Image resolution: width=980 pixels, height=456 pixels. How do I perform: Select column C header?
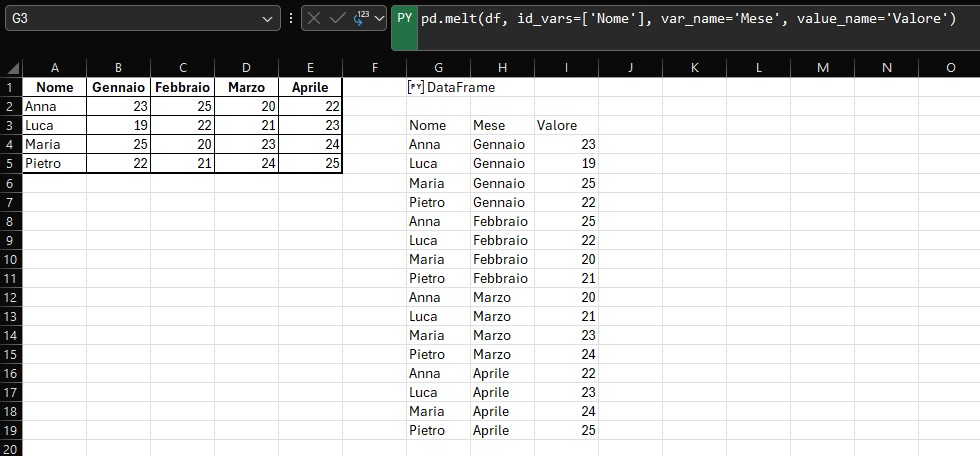click(182, 68)
